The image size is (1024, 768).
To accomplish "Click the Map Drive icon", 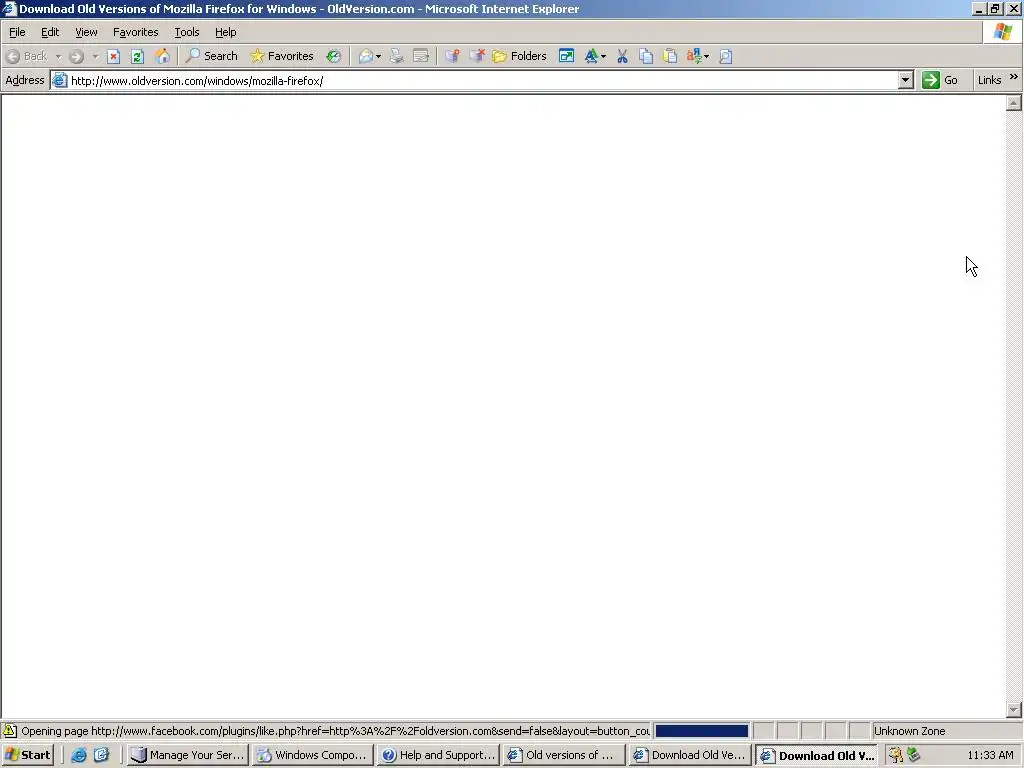I will (x=452, y=56).
